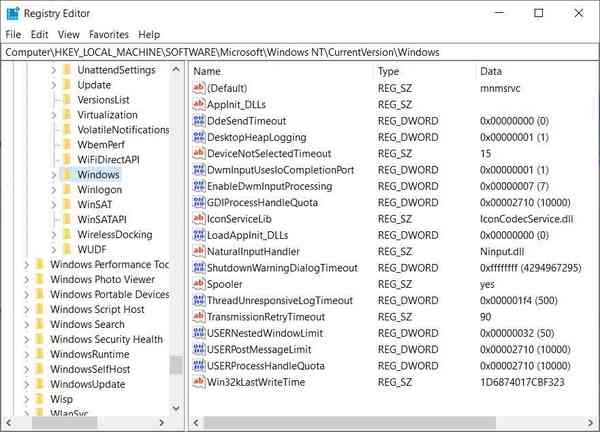600x432 pixels.
Task: Open the Help menu
Action: (149, 34)
